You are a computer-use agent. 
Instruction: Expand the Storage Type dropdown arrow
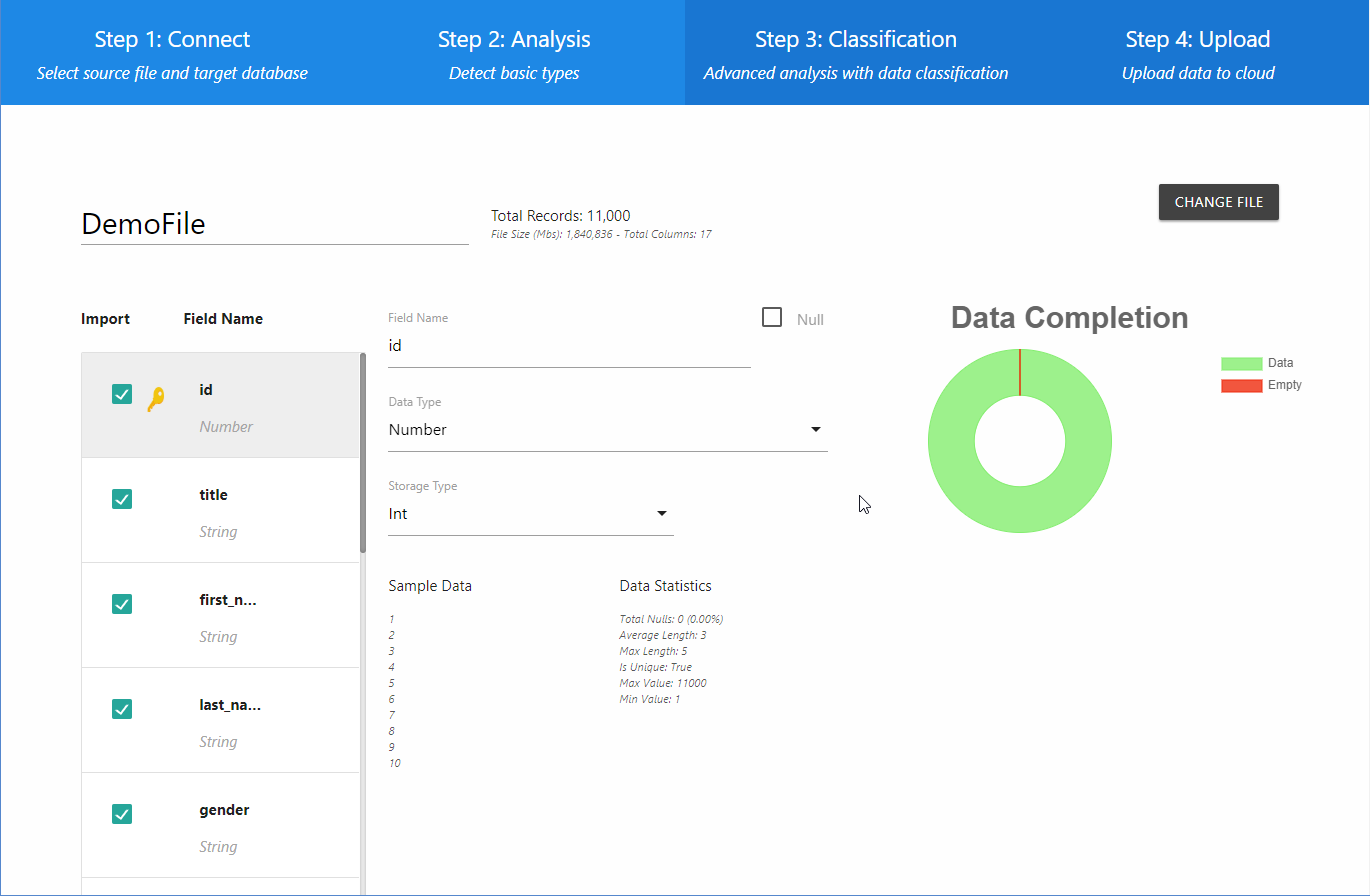[661, 514]
